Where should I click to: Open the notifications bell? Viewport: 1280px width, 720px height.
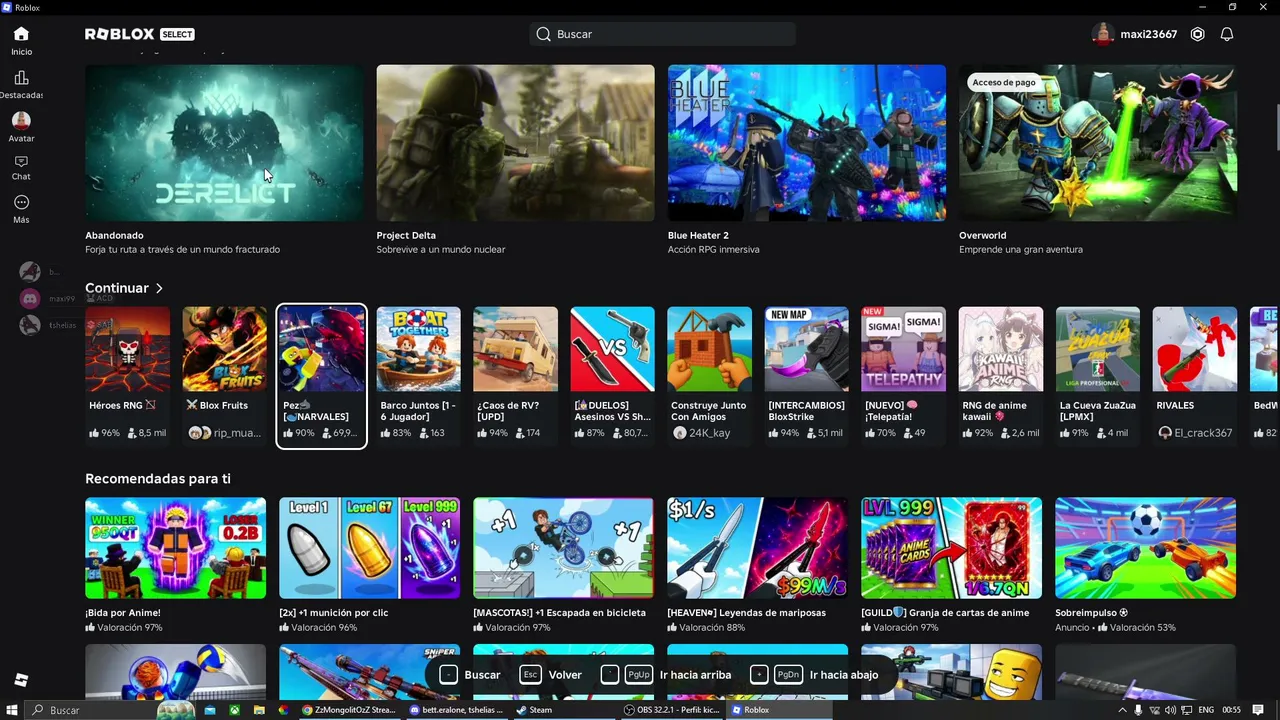1227,34
